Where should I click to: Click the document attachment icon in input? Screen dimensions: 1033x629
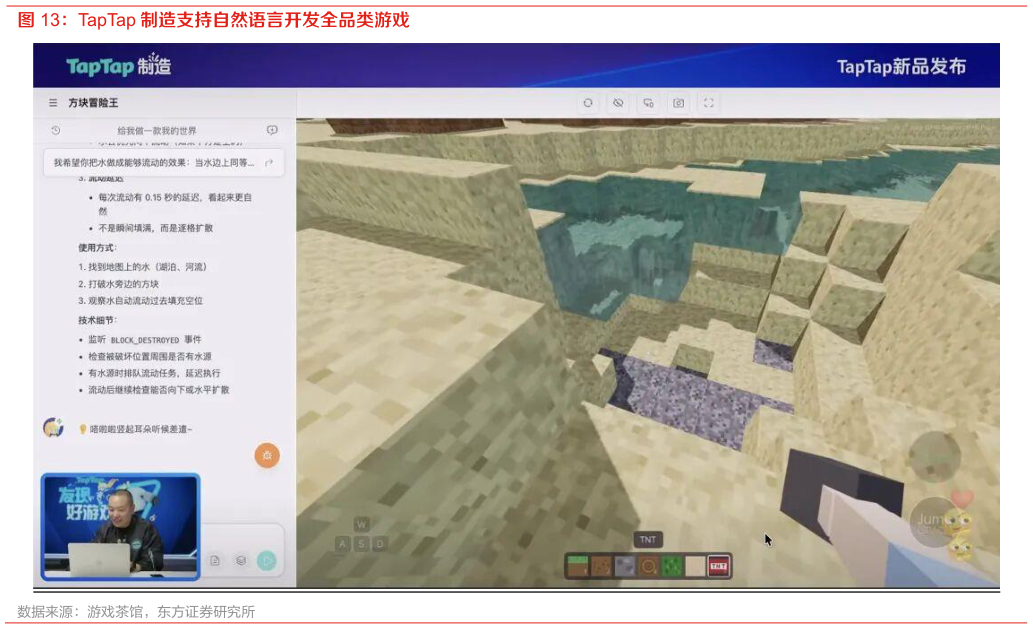[x=215, y=561]
